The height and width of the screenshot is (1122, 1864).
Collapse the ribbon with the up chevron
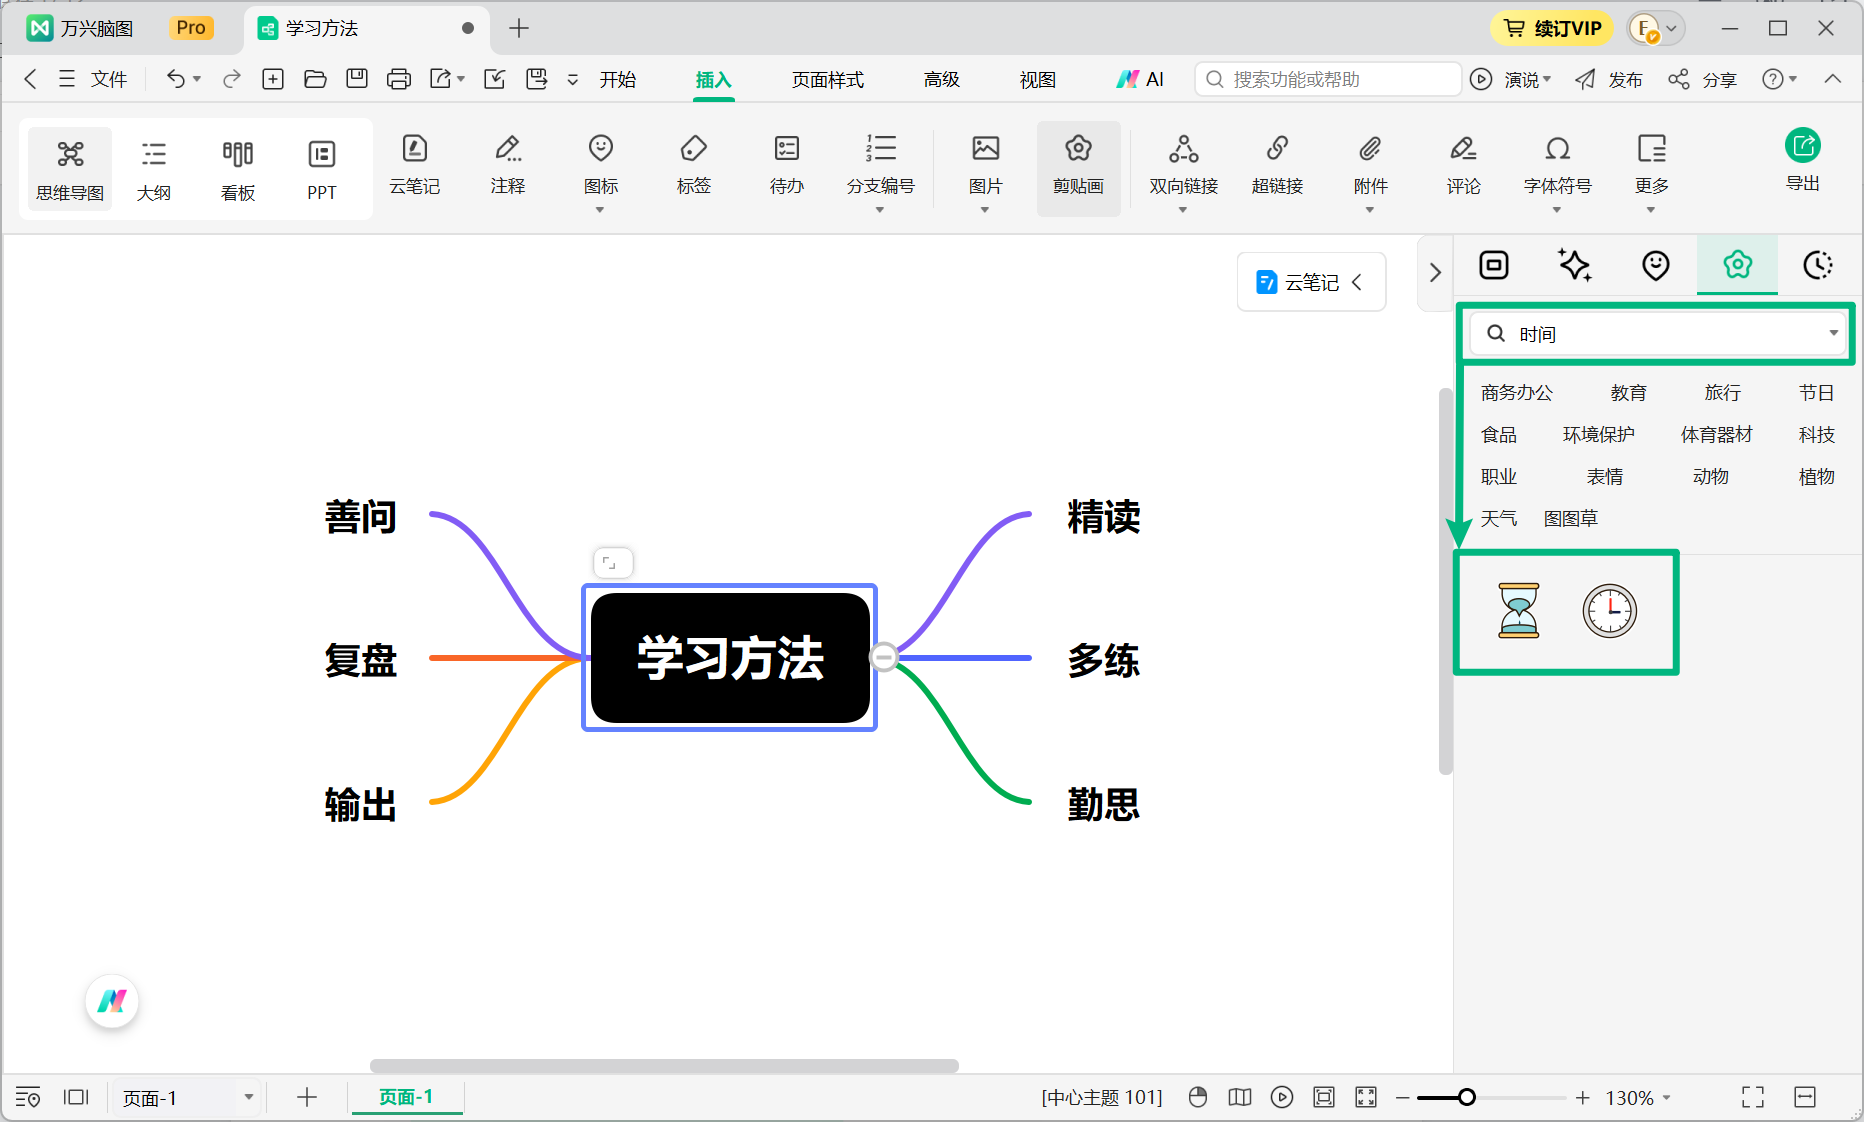click(1832, 79)
